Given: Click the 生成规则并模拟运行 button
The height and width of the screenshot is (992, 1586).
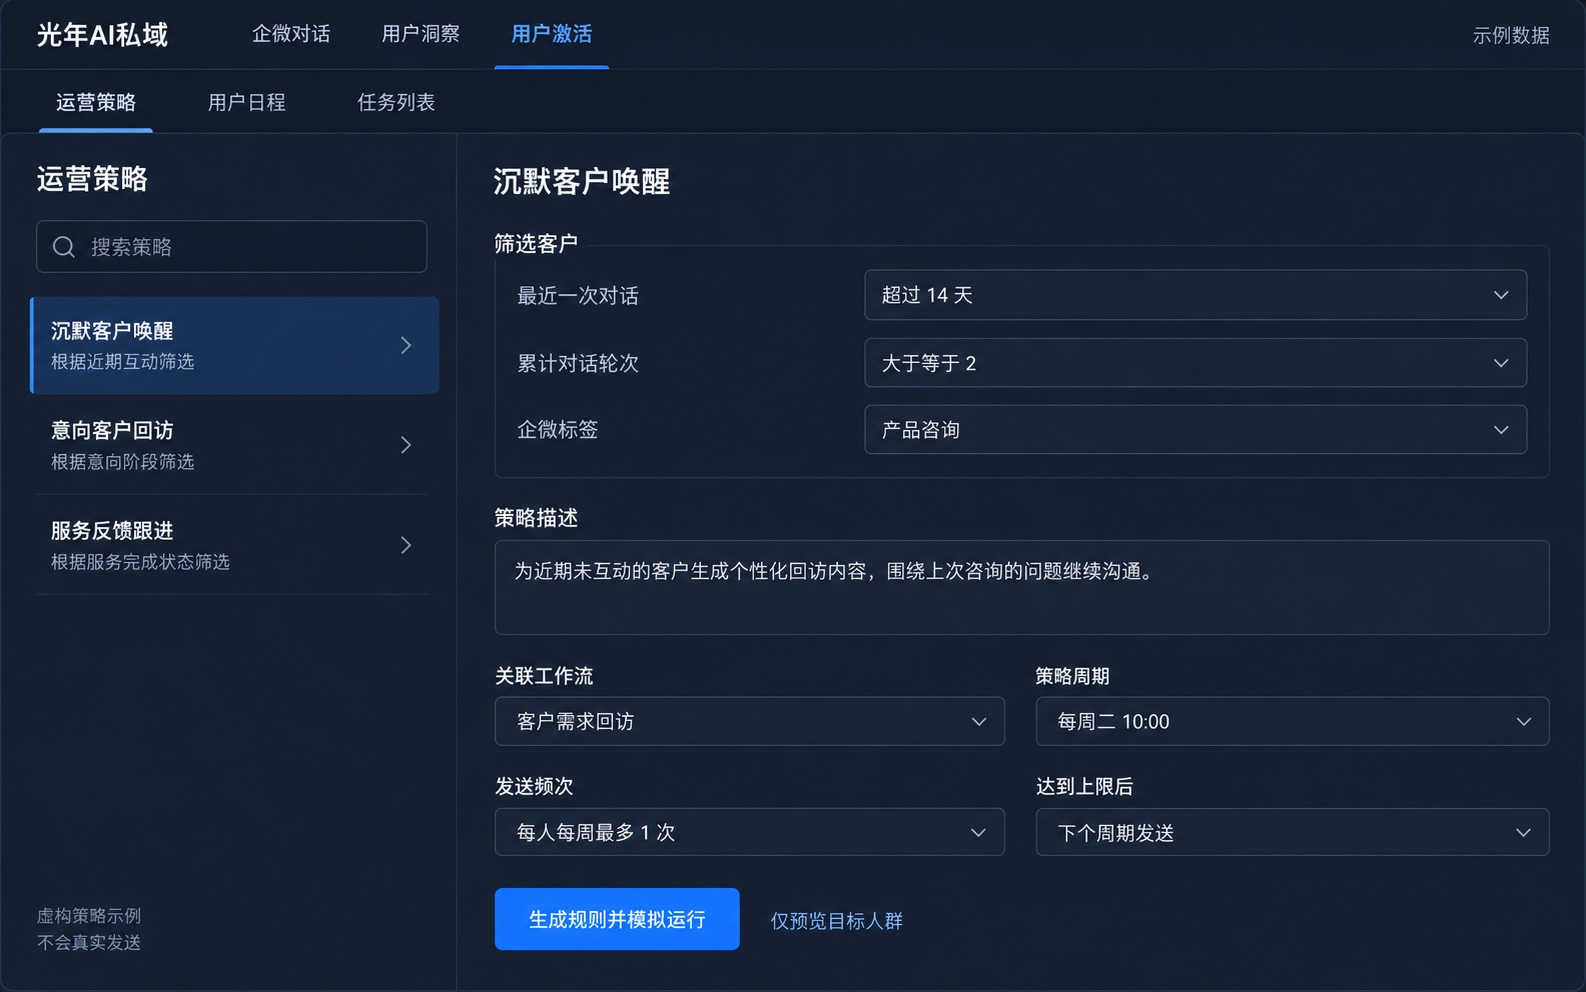Looking at the screenshot, I should (617, 919).
